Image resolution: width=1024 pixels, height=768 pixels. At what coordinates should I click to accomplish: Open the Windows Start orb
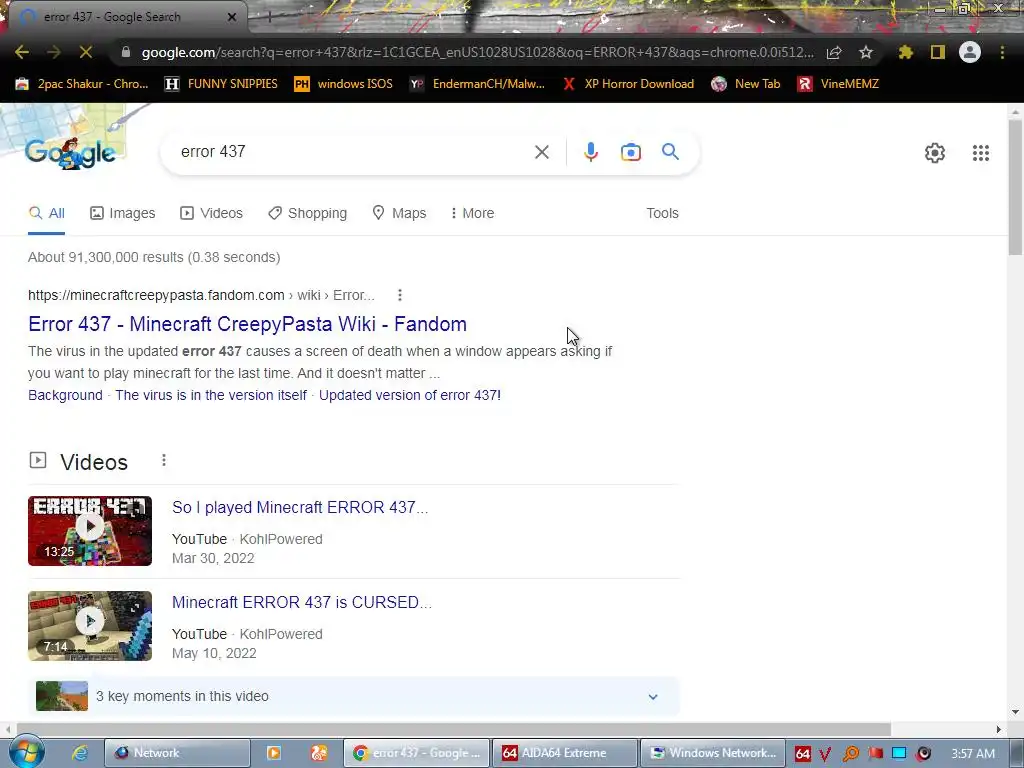27,752
